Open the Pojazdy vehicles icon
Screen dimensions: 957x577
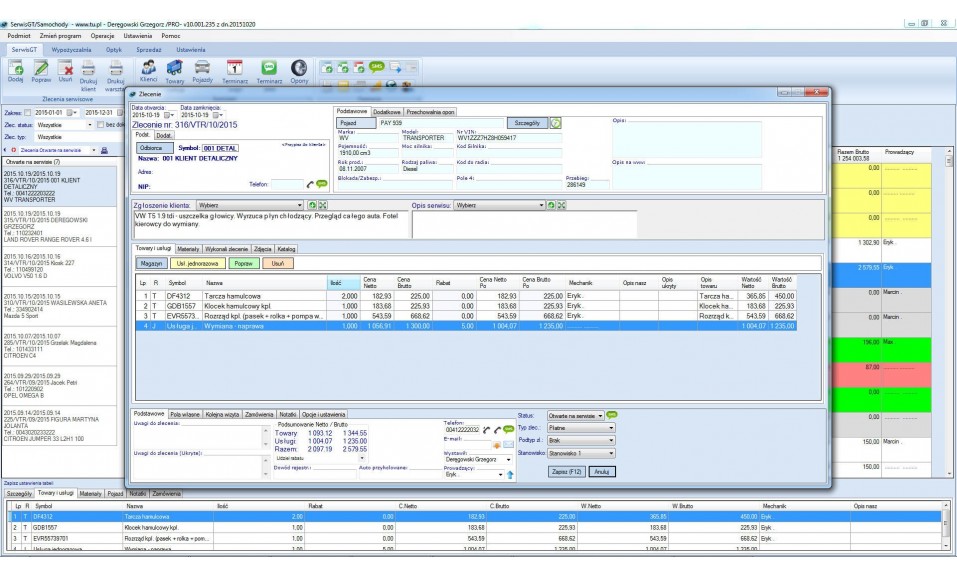pos(202,67)
